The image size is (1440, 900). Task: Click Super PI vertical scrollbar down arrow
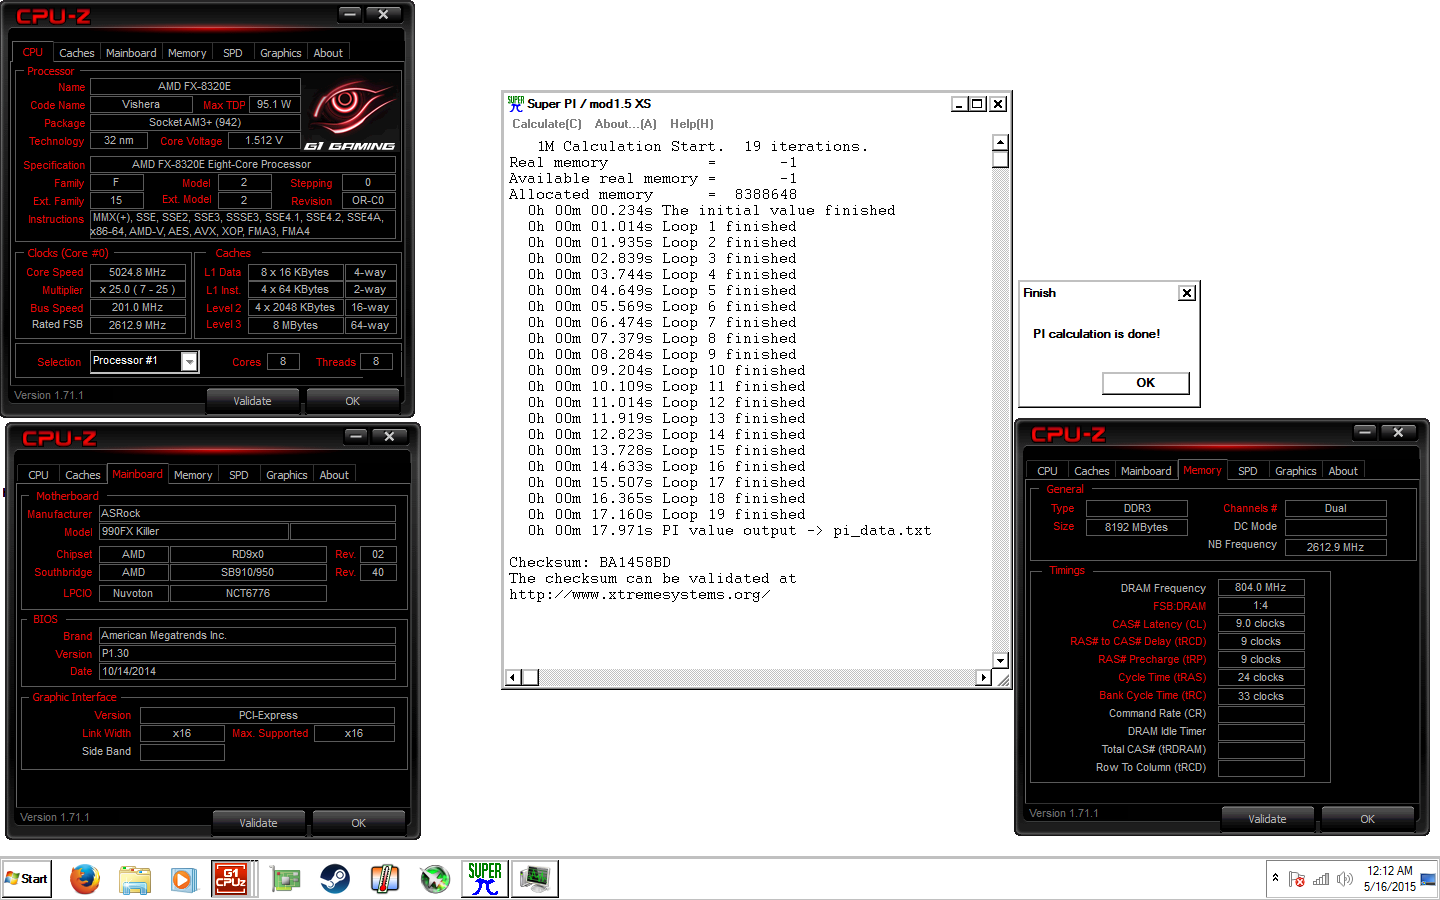(x=1000, y=660)
